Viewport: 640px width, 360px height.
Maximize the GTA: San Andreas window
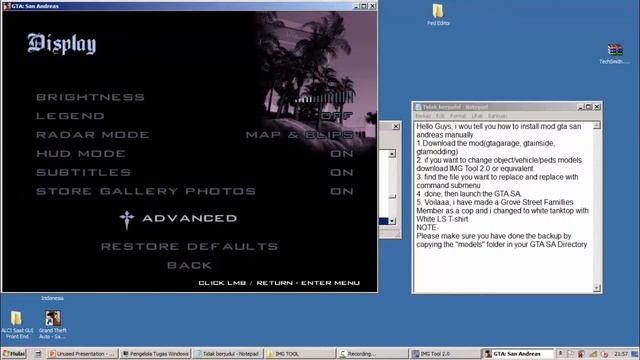click(364, 6)
